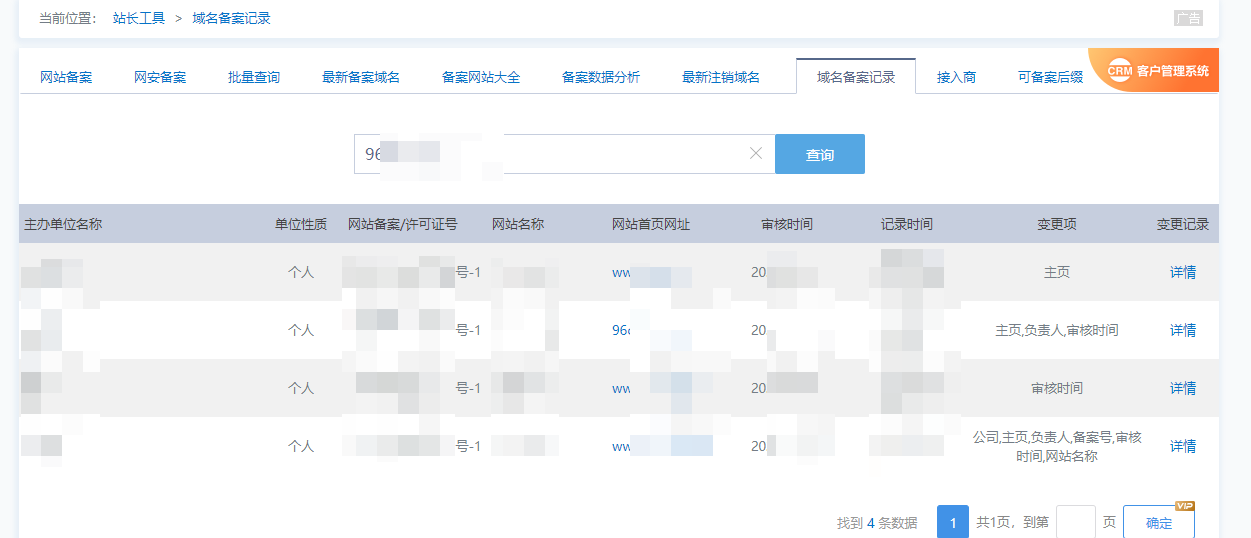Open the 最新注销域名 tab
Viewport: 1251px width, 538px height.
pos(721,77)
